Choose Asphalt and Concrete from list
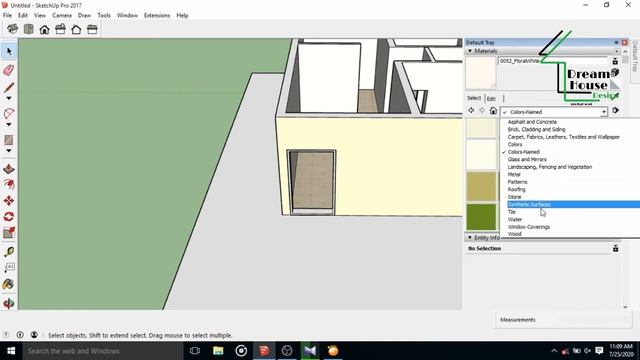Viewport: 640px width, 360px height. point(532,122)
